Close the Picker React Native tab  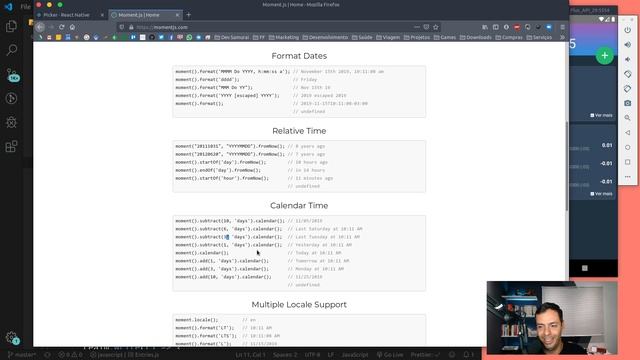click(102, 15)
